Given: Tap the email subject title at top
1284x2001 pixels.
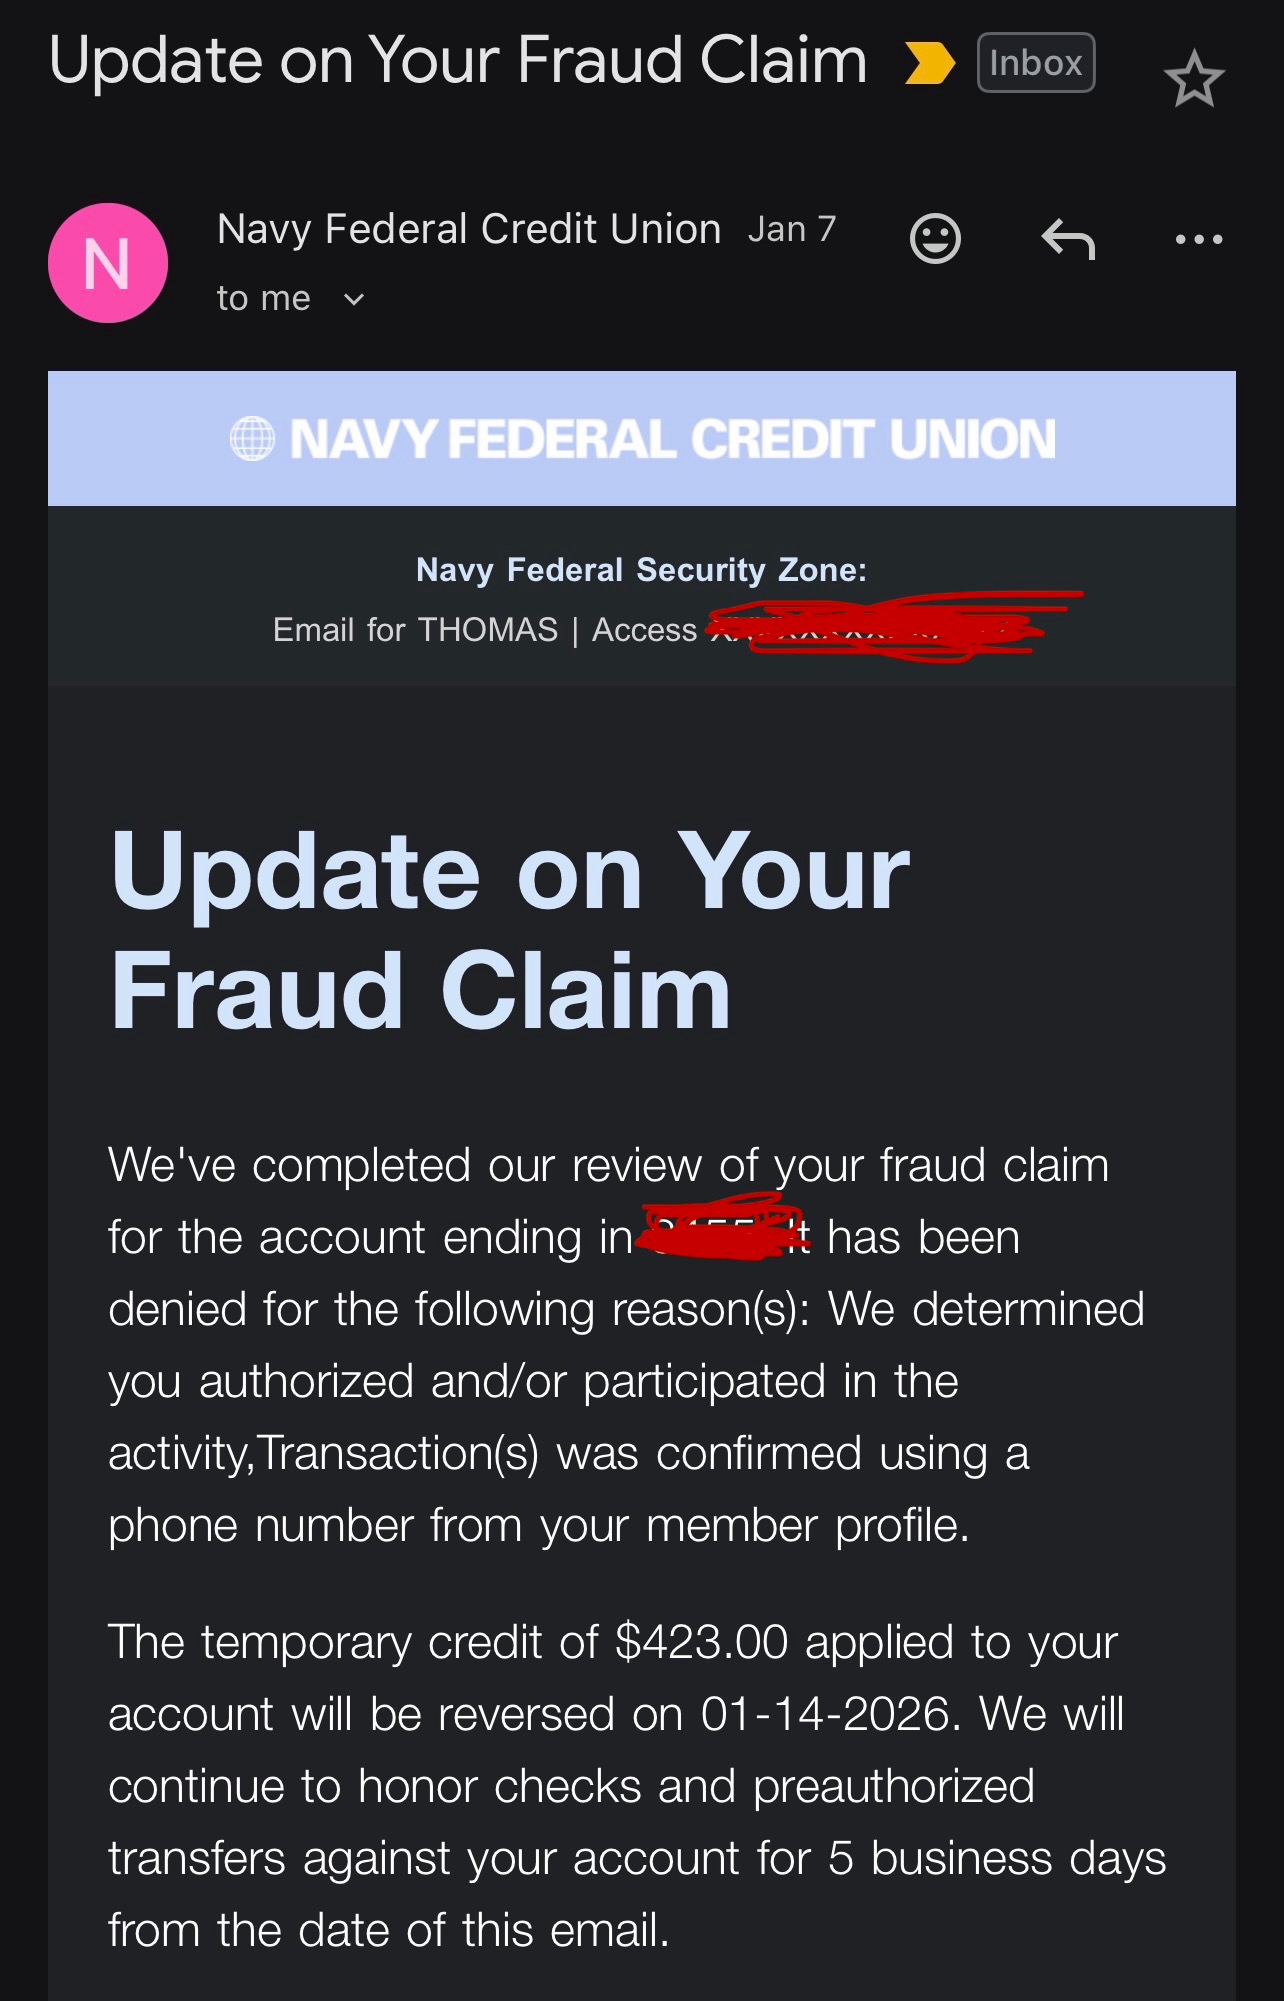Looking at the screenshot, I should [458, 60].
